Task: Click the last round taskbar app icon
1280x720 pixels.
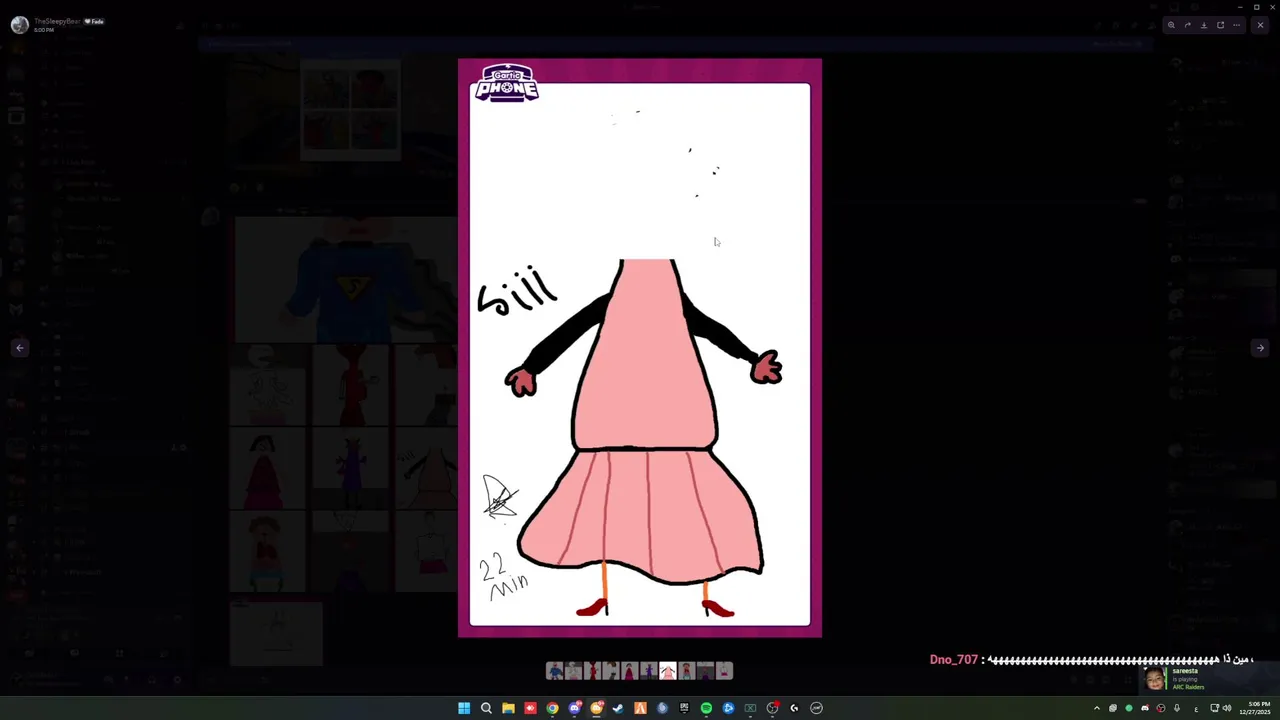Action: (x=816, y=708)
